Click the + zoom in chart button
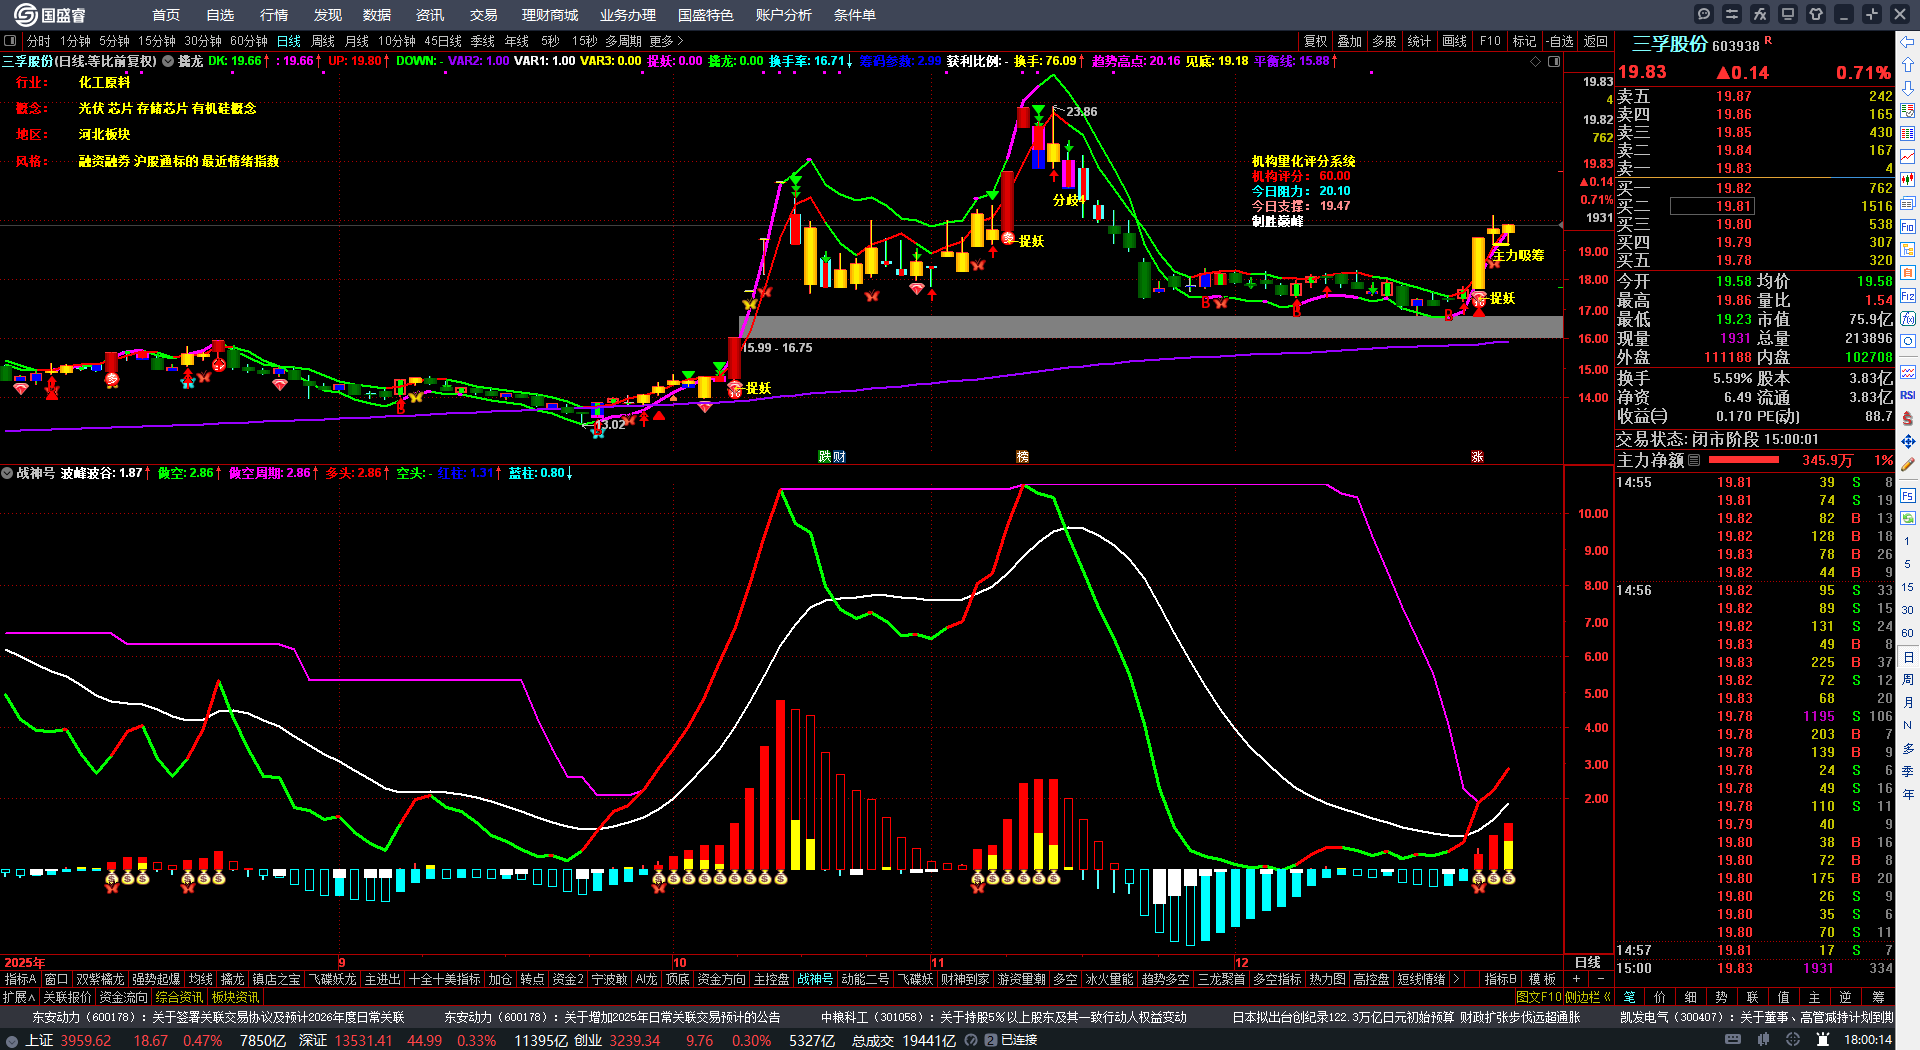This screenshot has height=1050, width=1920. 1577,979
